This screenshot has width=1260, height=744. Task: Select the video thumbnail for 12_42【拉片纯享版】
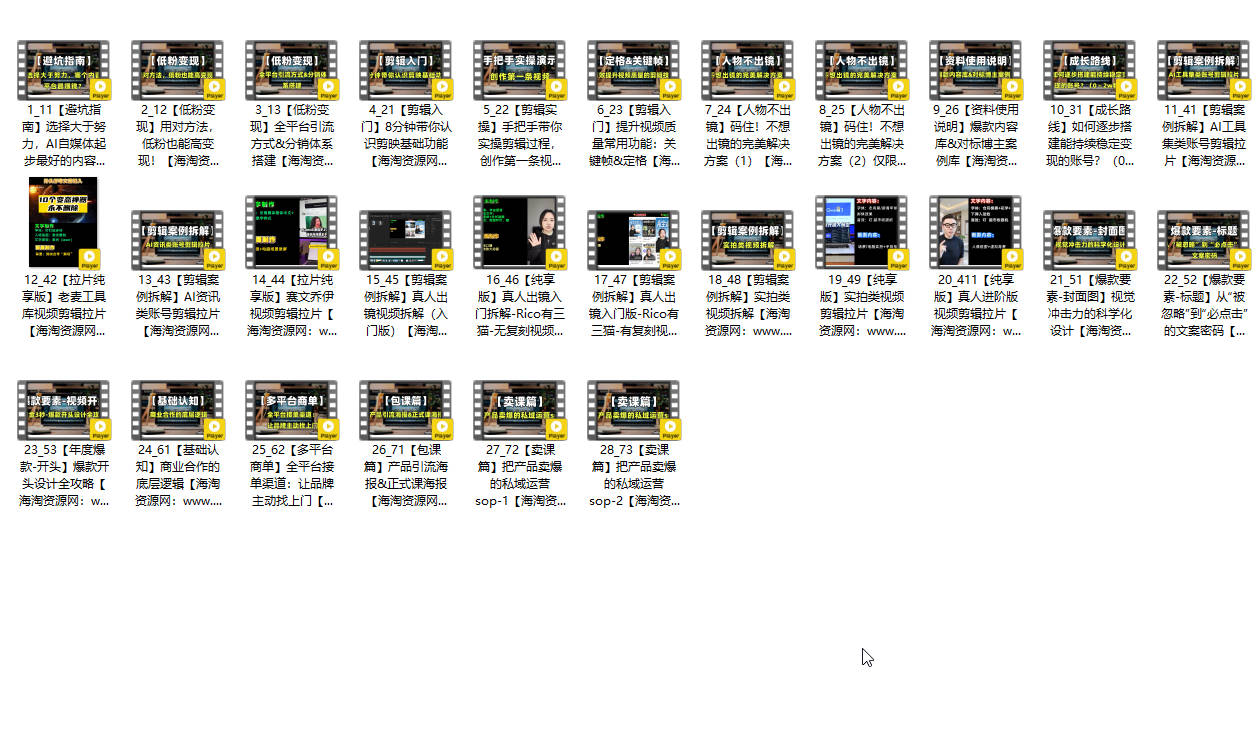click(64, 223)
